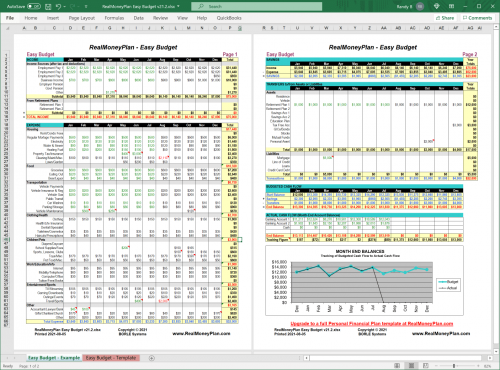Add a new sheet with plus button
Viewport: 500px width, 370px height.
(x=151, y=358)
